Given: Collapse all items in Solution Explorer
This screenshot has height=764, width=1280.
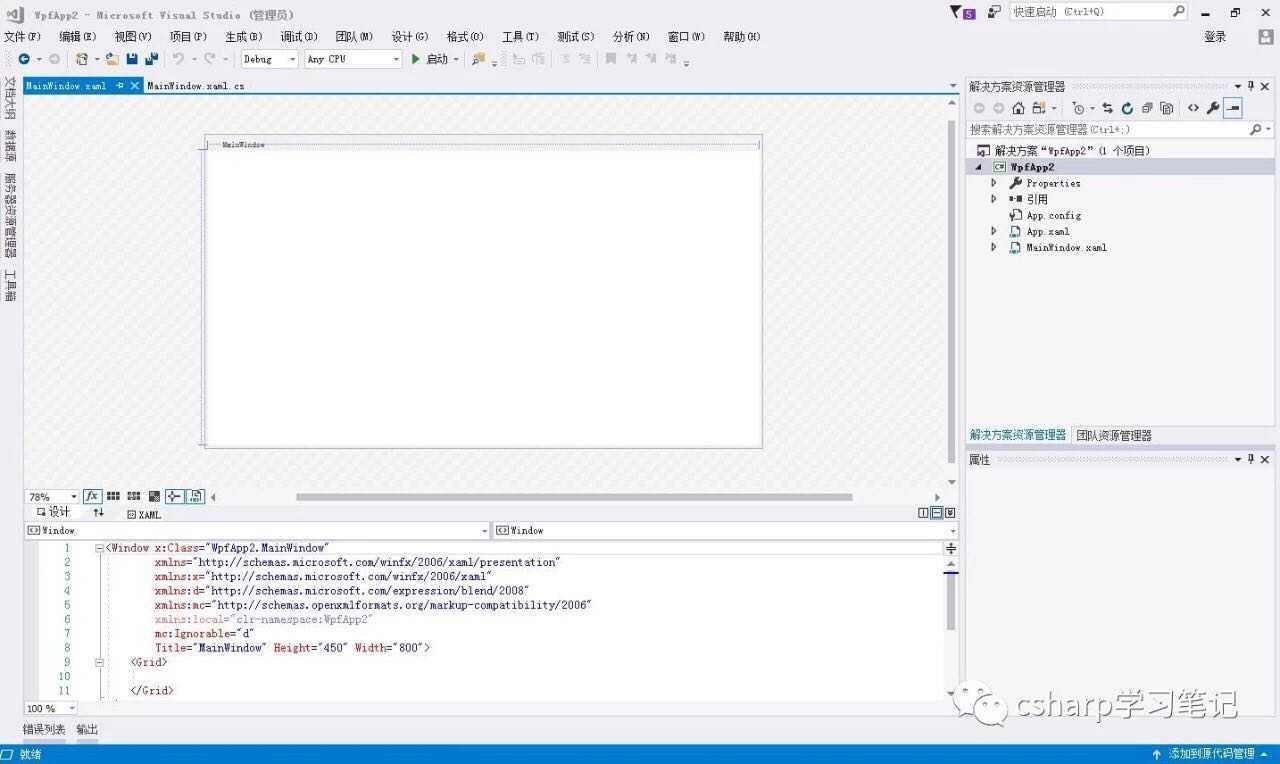Looking at the screenshot, I should click(1147, 108).
